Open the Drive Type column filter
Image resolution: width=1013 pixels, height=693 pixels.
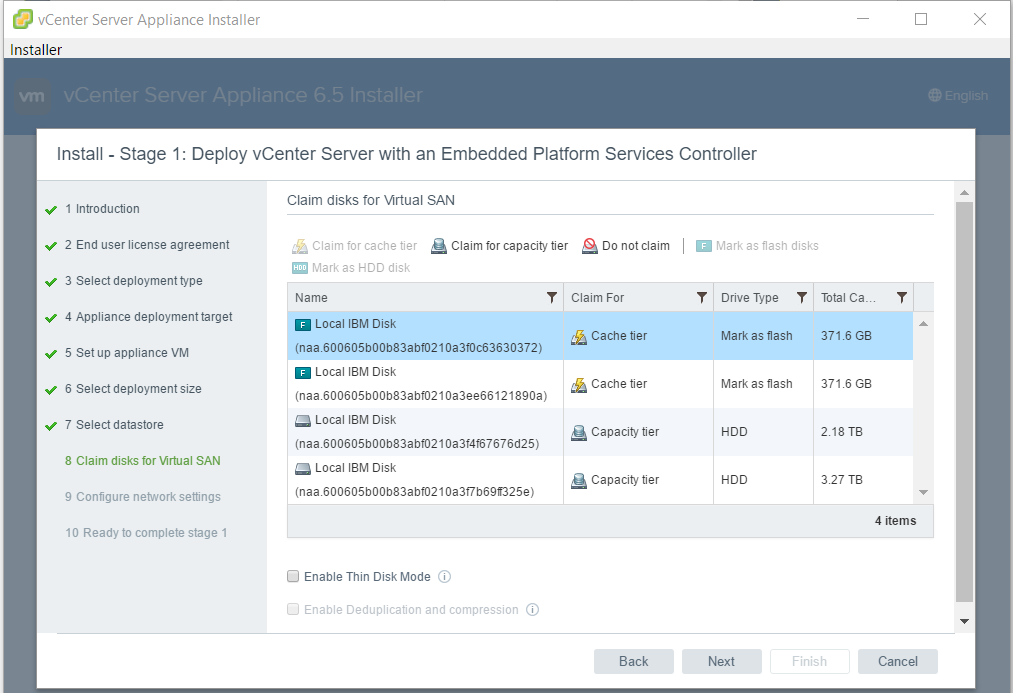click(x=802, y=297)
